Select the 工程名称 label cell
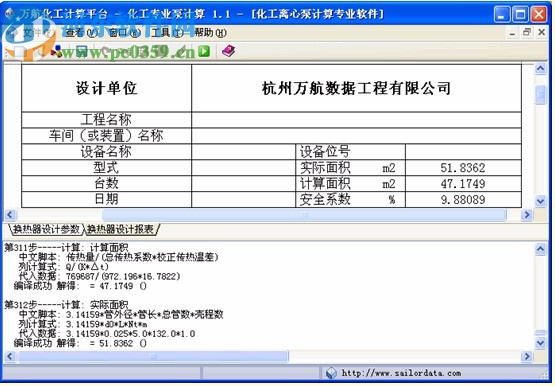 (x=107, y=120)
